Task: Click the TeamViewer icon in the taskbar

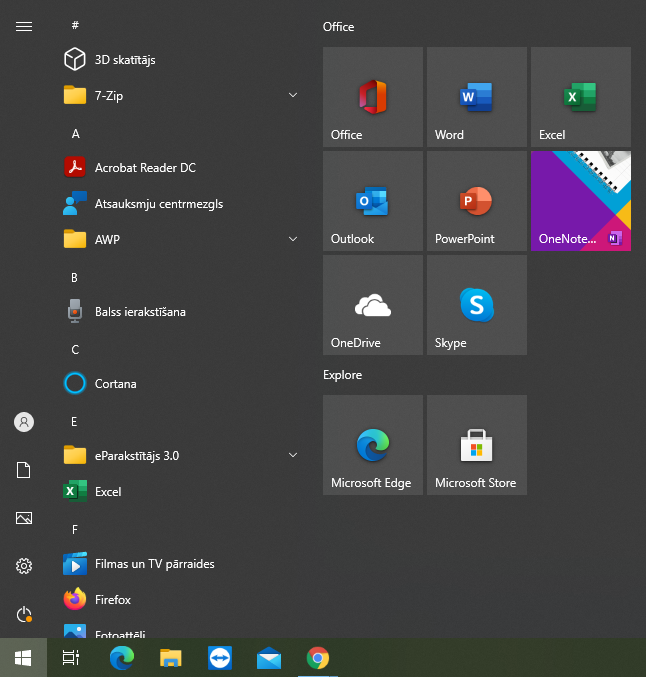Action: click(x=219, y=657)
